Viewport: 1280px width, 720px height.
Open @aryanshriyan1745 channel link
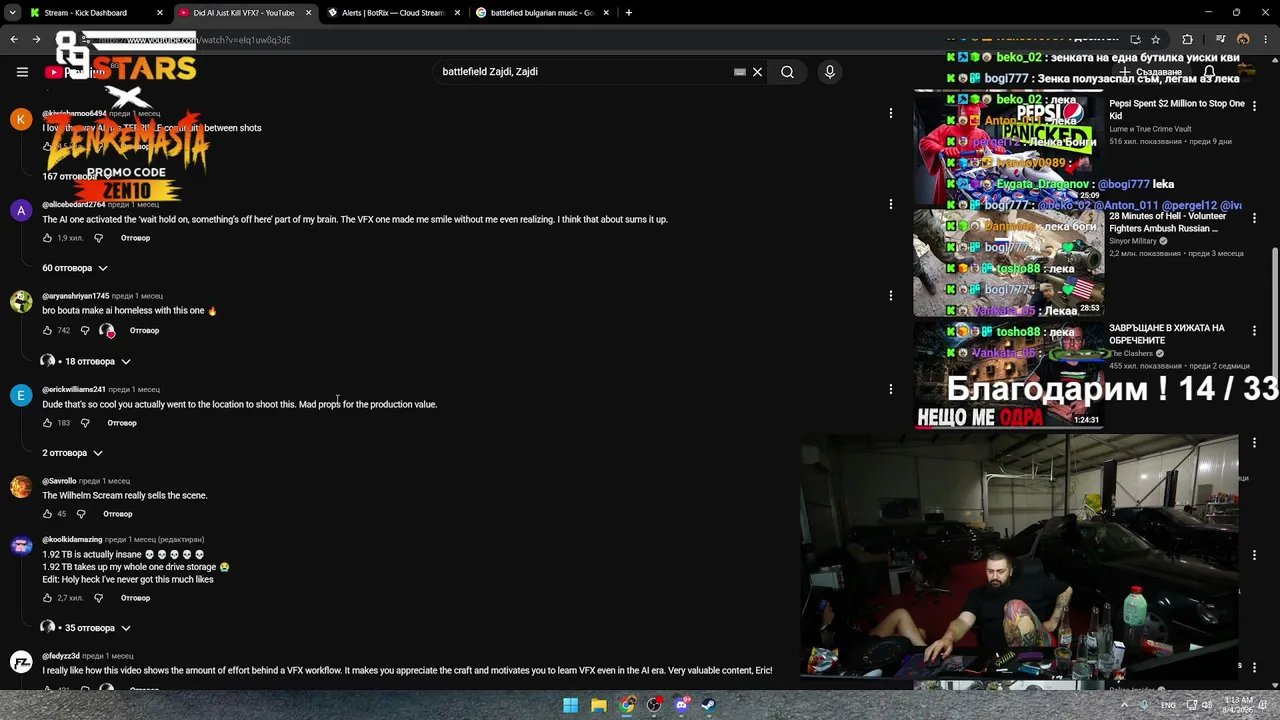pos(75,296)
